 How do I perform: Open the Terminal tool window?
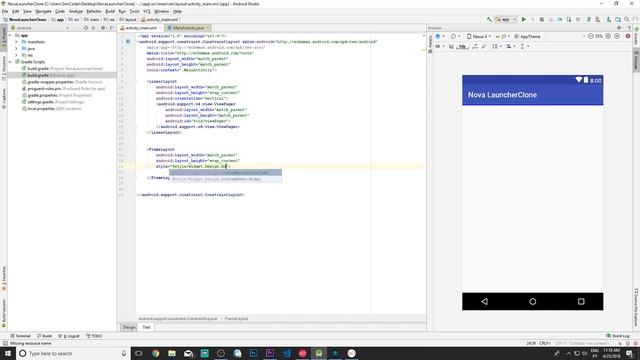(x=20, y=336)
